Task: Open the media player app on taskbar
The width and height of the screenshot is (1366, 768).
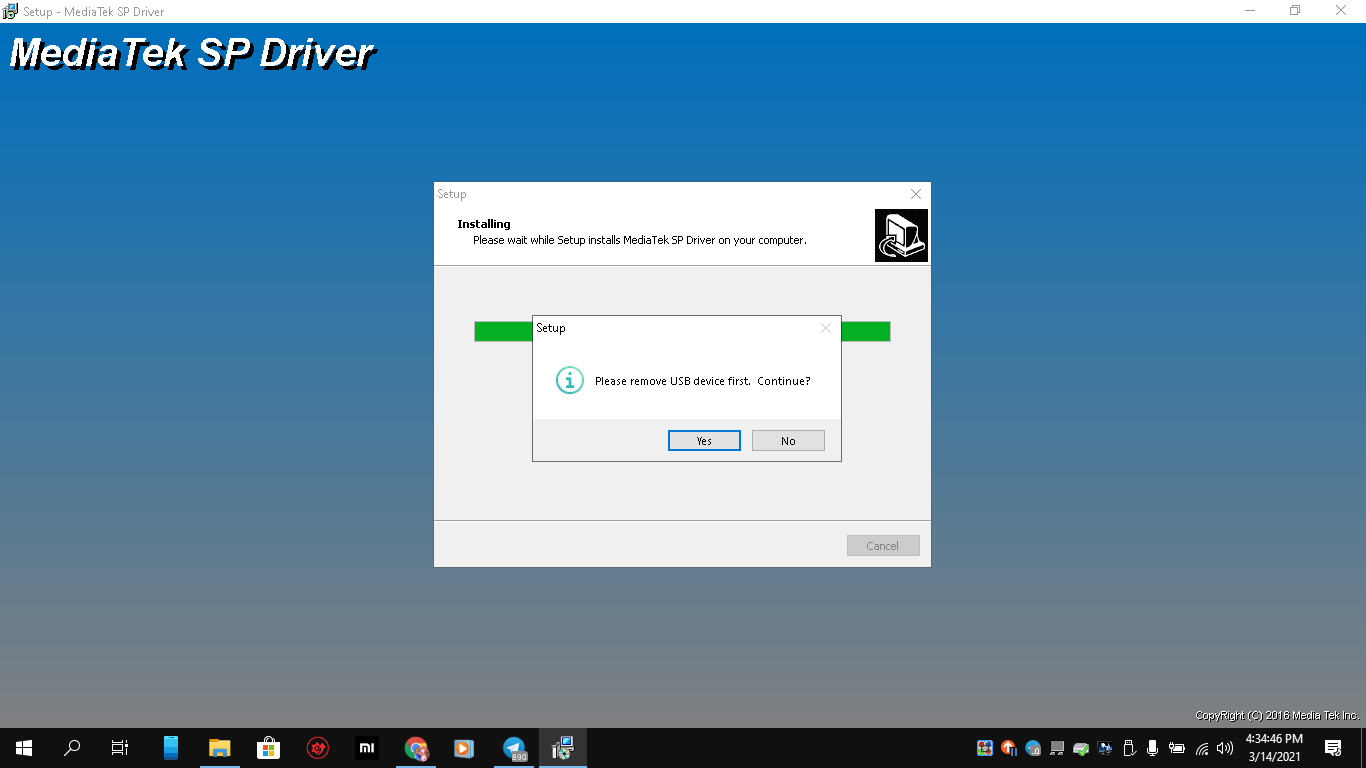Action: [x=465, y=748]
